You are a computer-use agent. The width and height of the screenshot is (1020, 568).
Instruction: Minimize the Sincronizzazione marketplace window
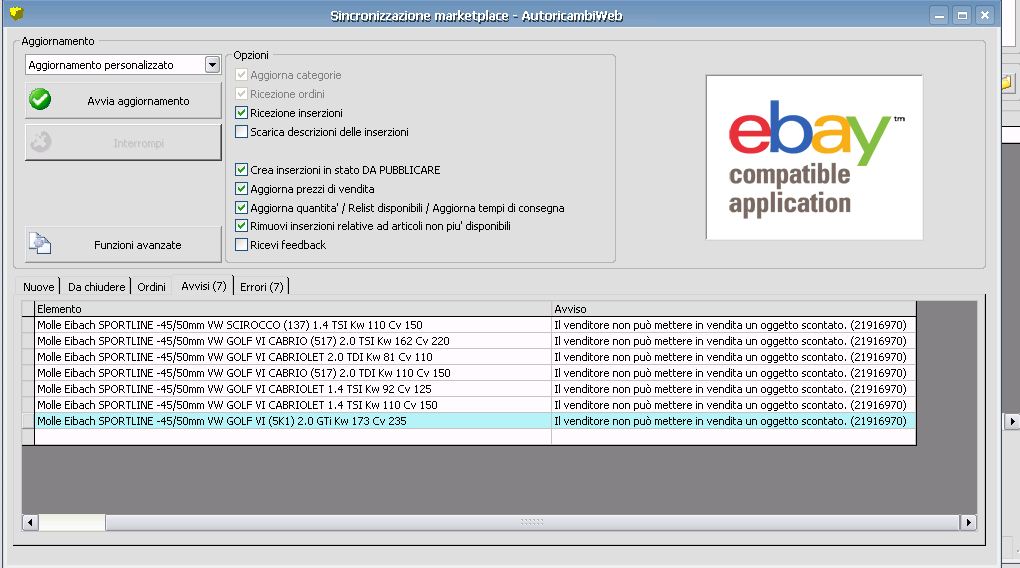939,15
